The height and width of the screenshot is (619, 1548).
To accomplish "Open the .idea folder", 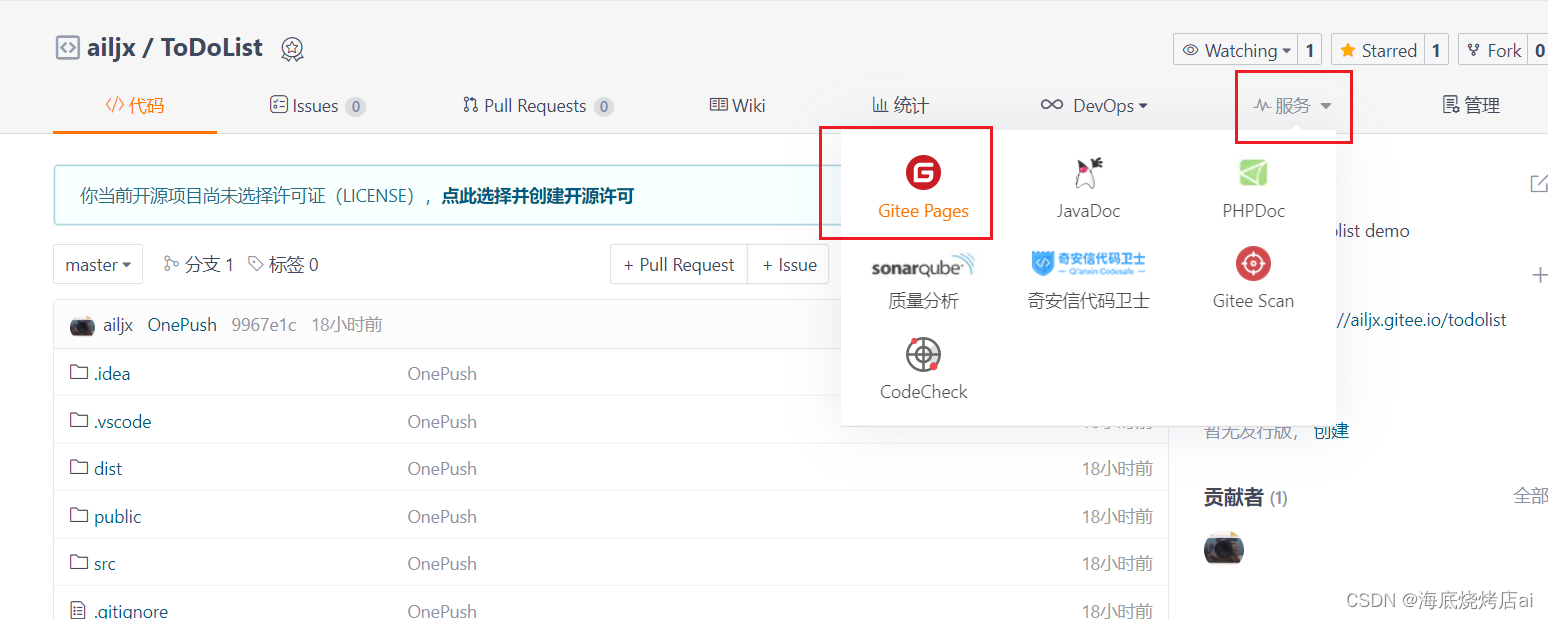I will click(112, 374).
